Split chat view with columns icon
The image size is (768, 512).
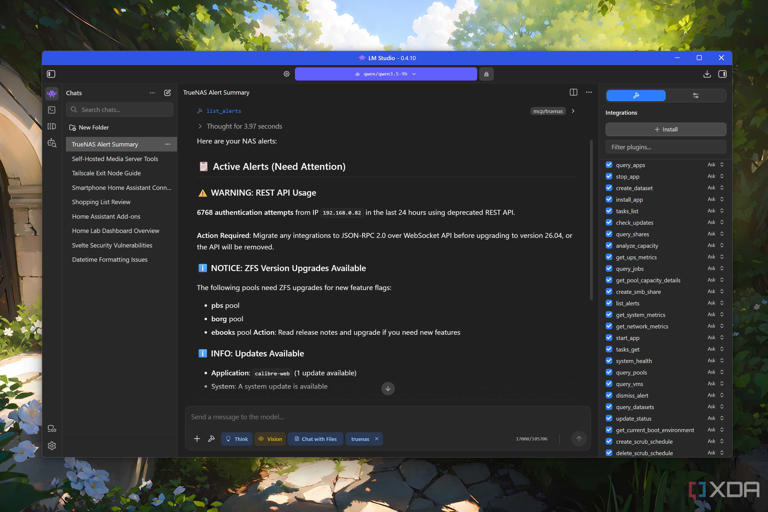(x=574, y=92)
